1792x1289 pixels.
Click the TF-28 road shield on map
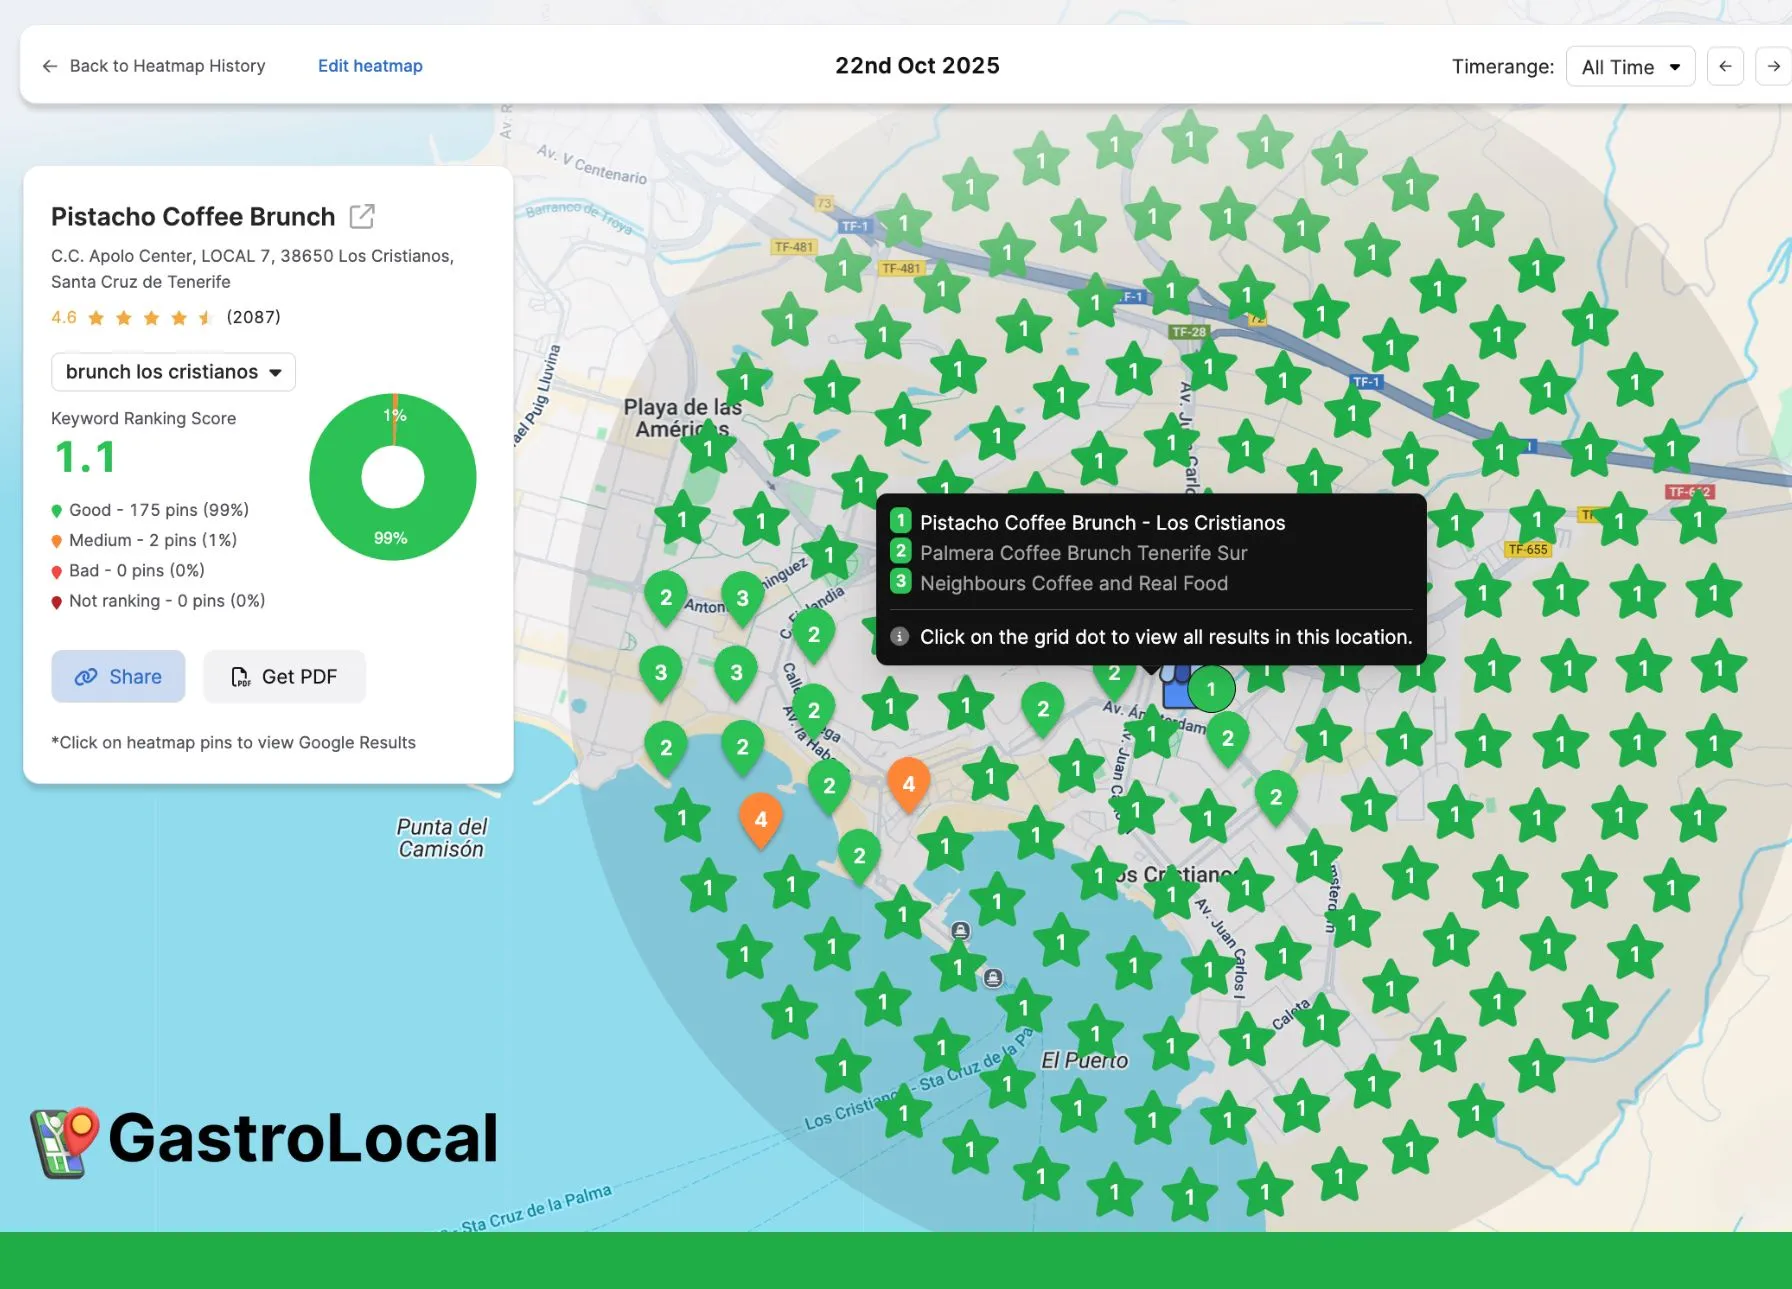pyautogui.click(x=1189, y=332)
